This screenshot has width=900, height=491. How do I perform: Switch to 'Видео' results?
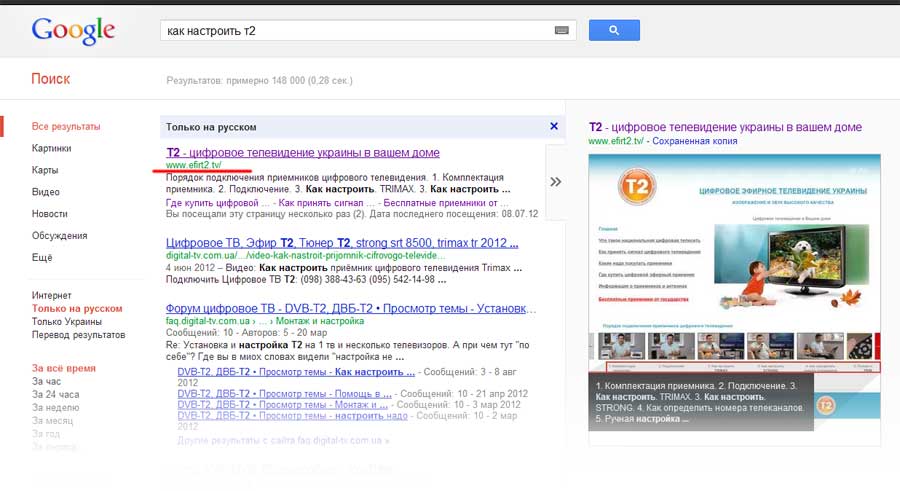click(x=46, y=192)
